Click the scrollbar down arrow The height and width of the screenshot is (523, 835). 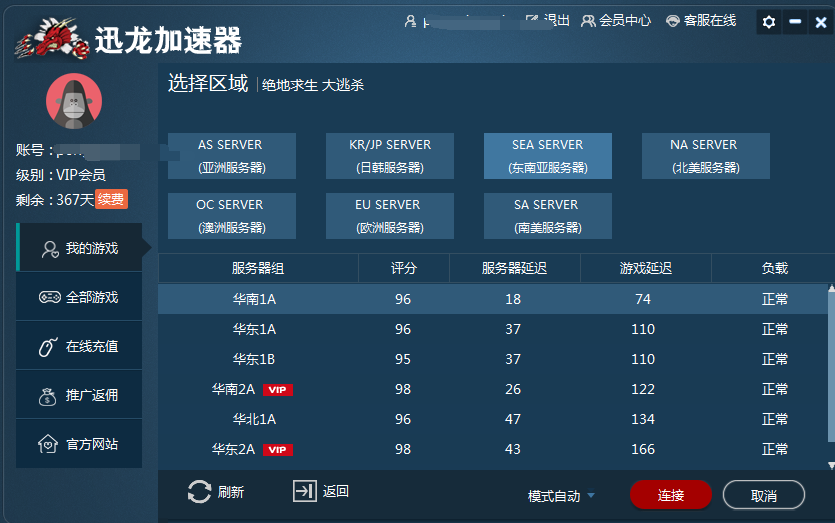tap(831, 466)
